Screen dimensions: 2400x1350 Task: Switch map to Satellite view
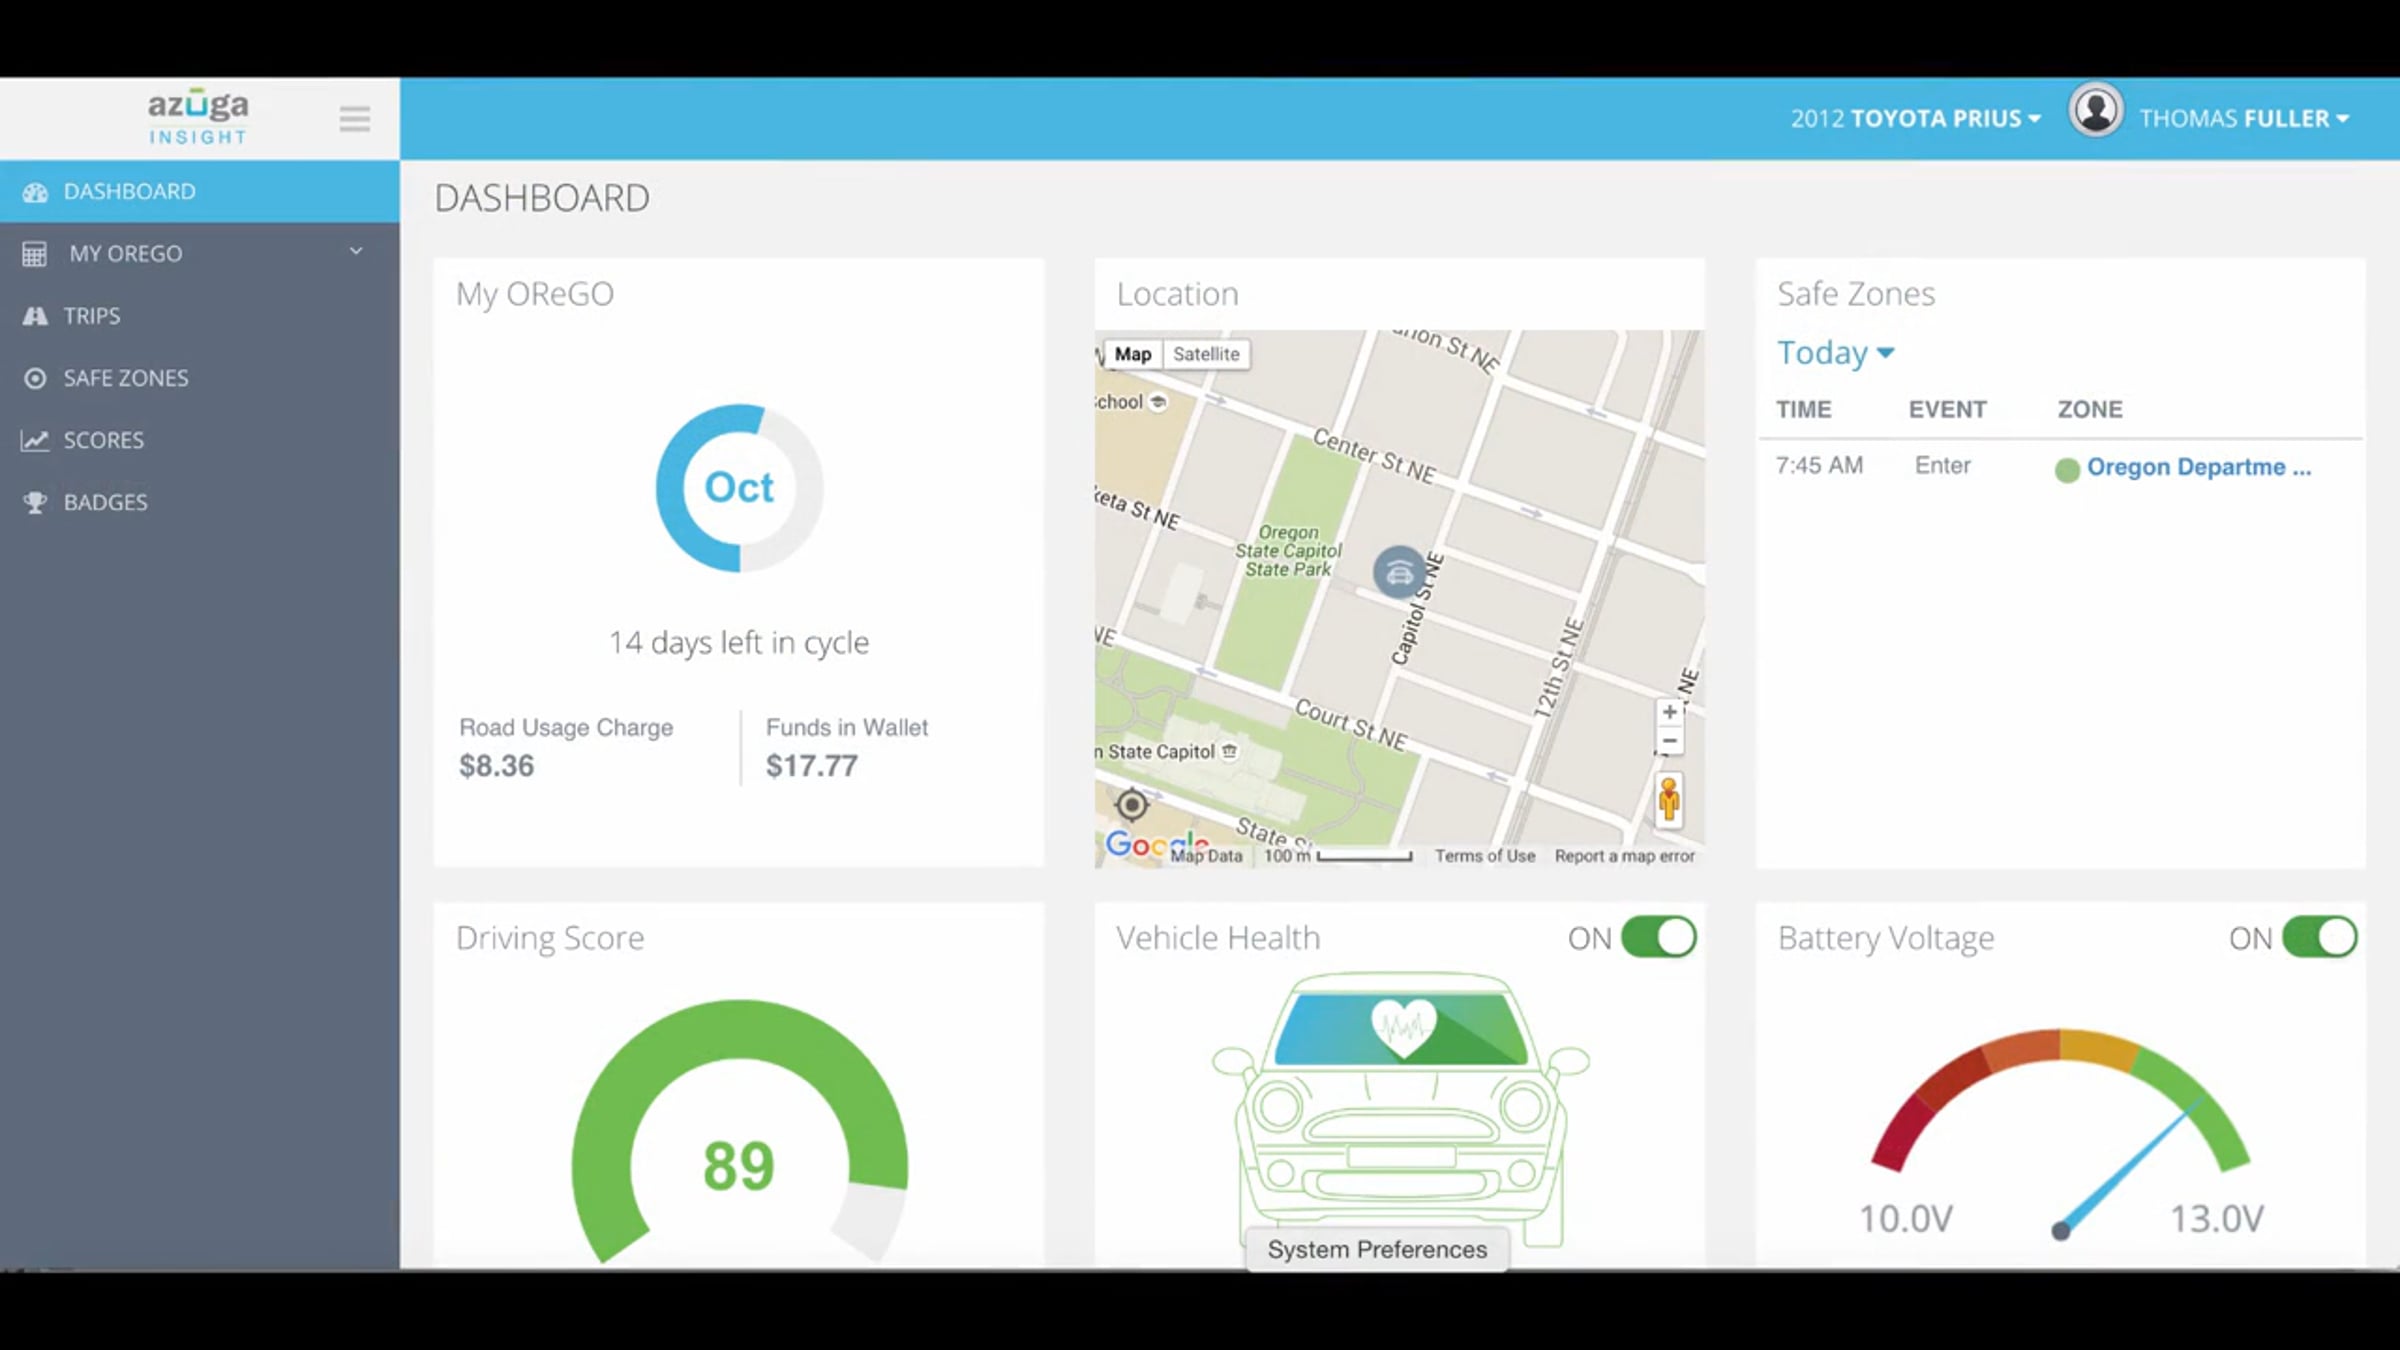click(x=1206, y=354)
